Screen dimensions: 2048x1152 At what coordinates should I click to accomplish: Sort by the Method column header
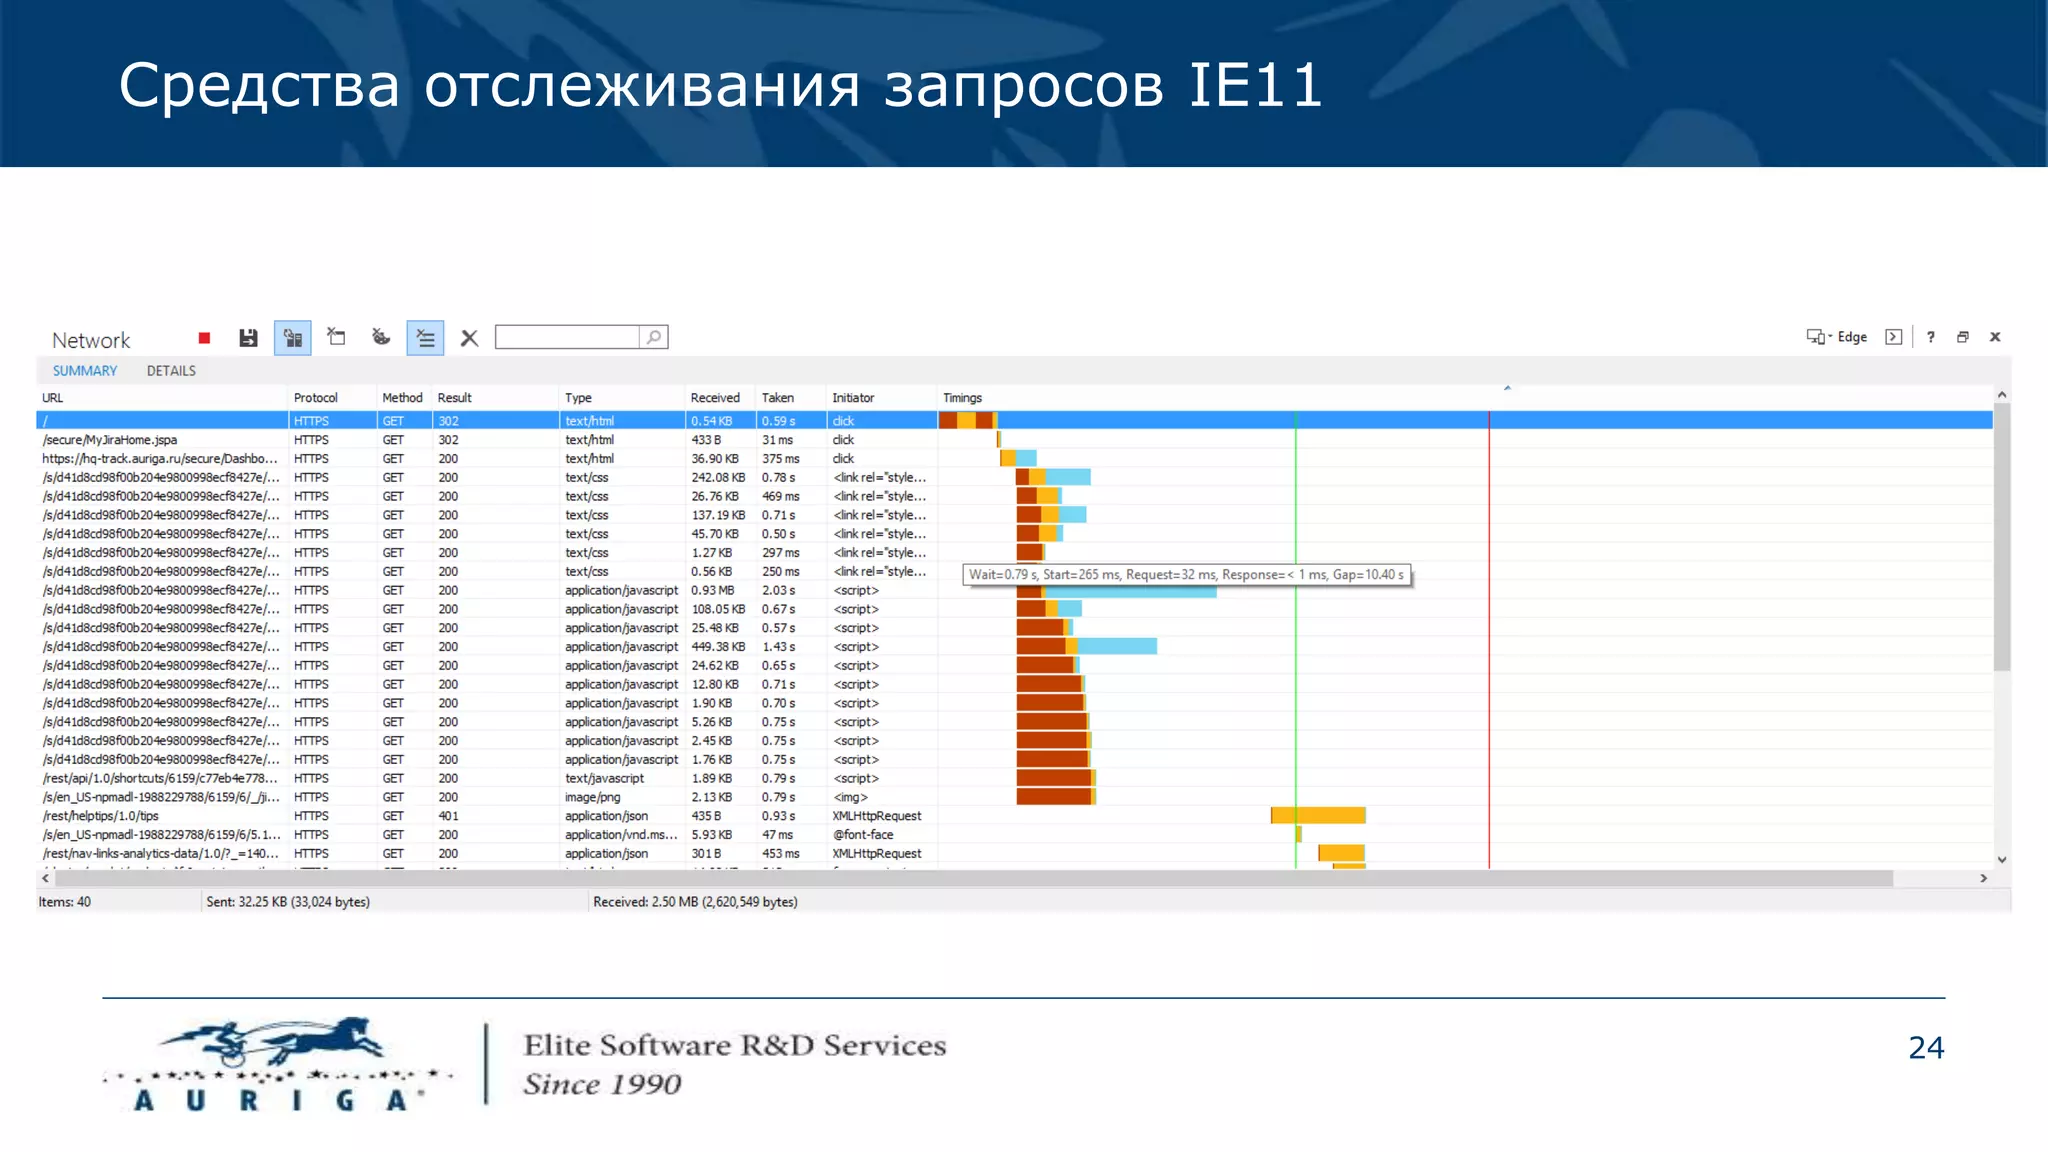click(x=403, y=398)
